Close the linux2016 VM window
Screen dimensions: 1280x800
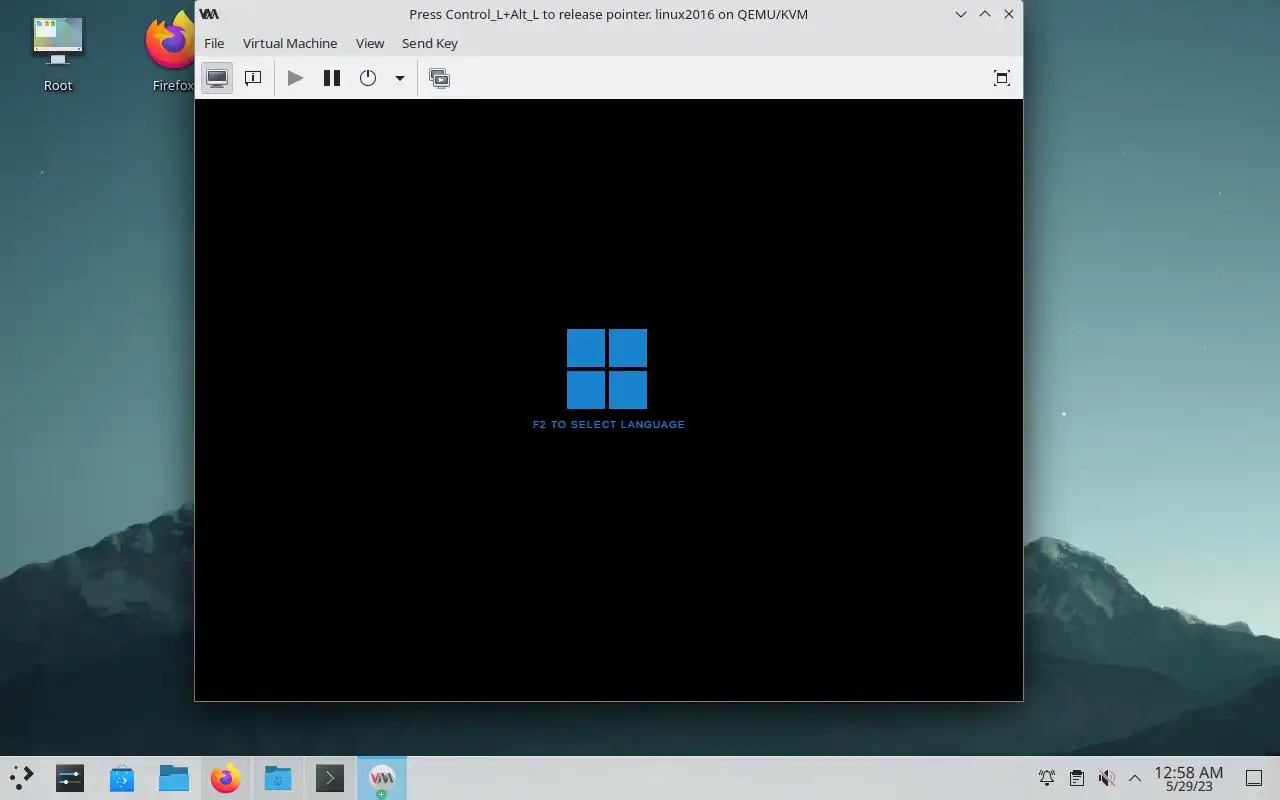(x=1009, y=14)
